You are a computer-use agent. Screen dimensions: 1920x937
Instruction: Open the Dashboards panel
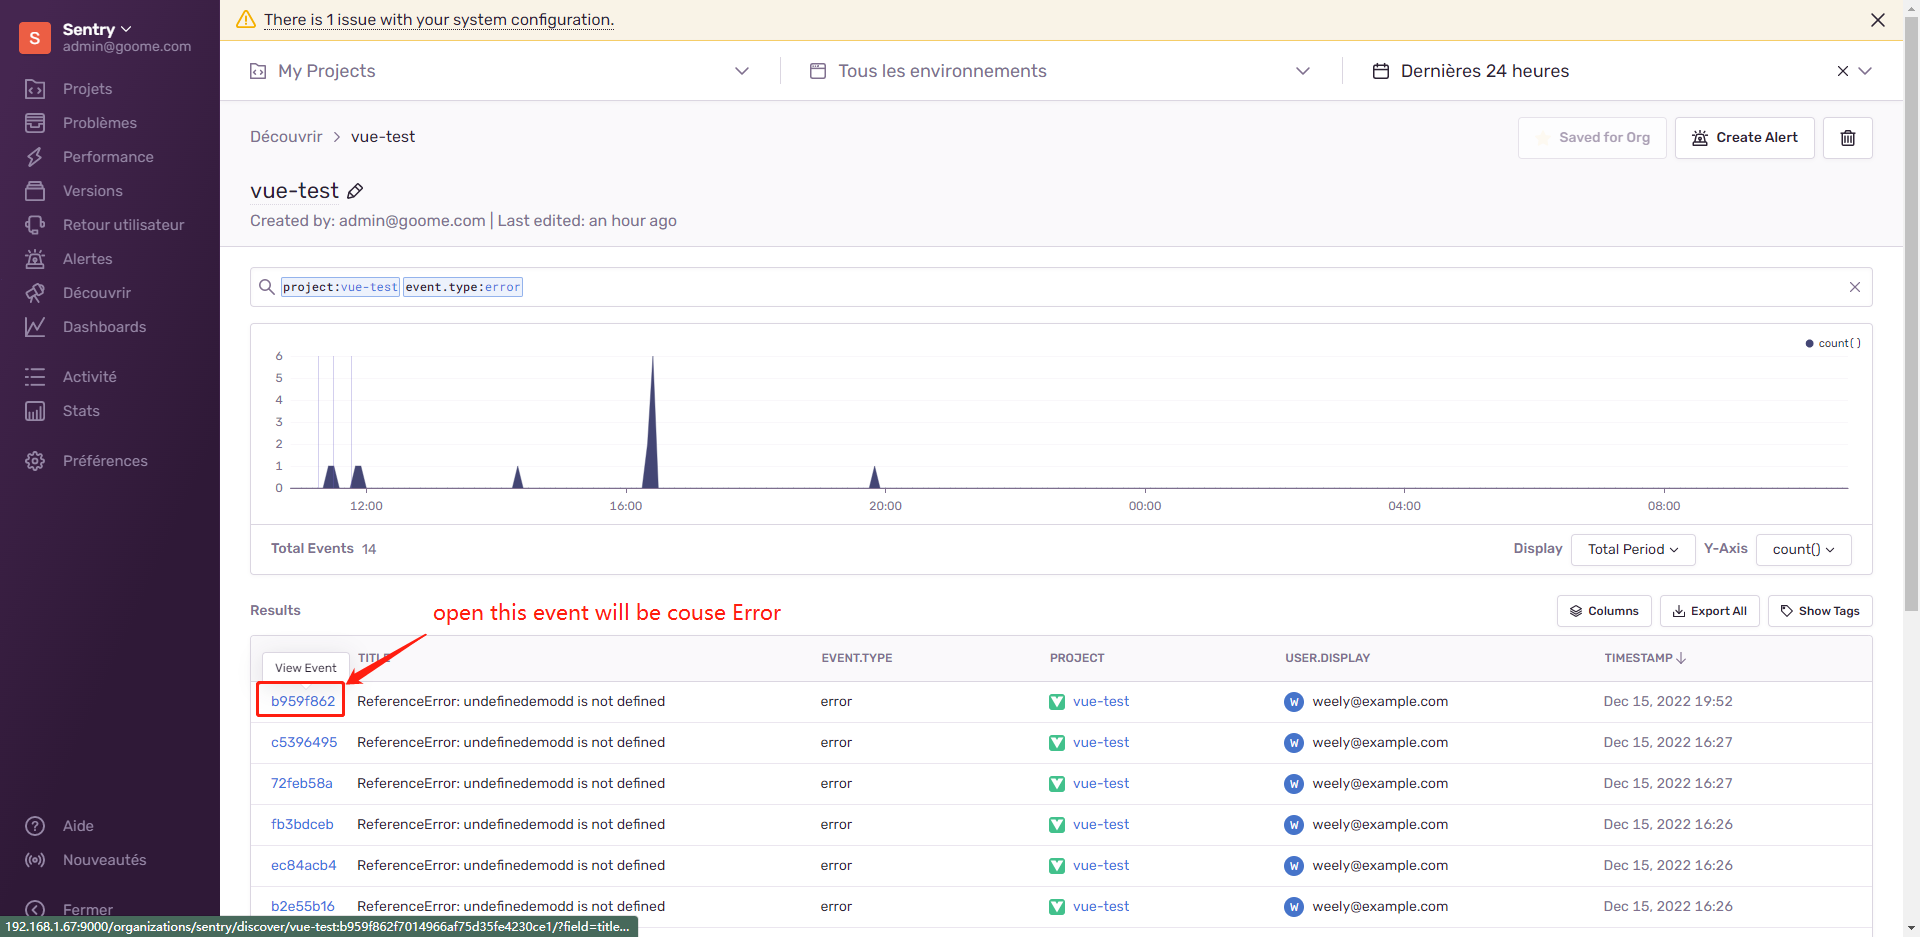pos(105,327)
